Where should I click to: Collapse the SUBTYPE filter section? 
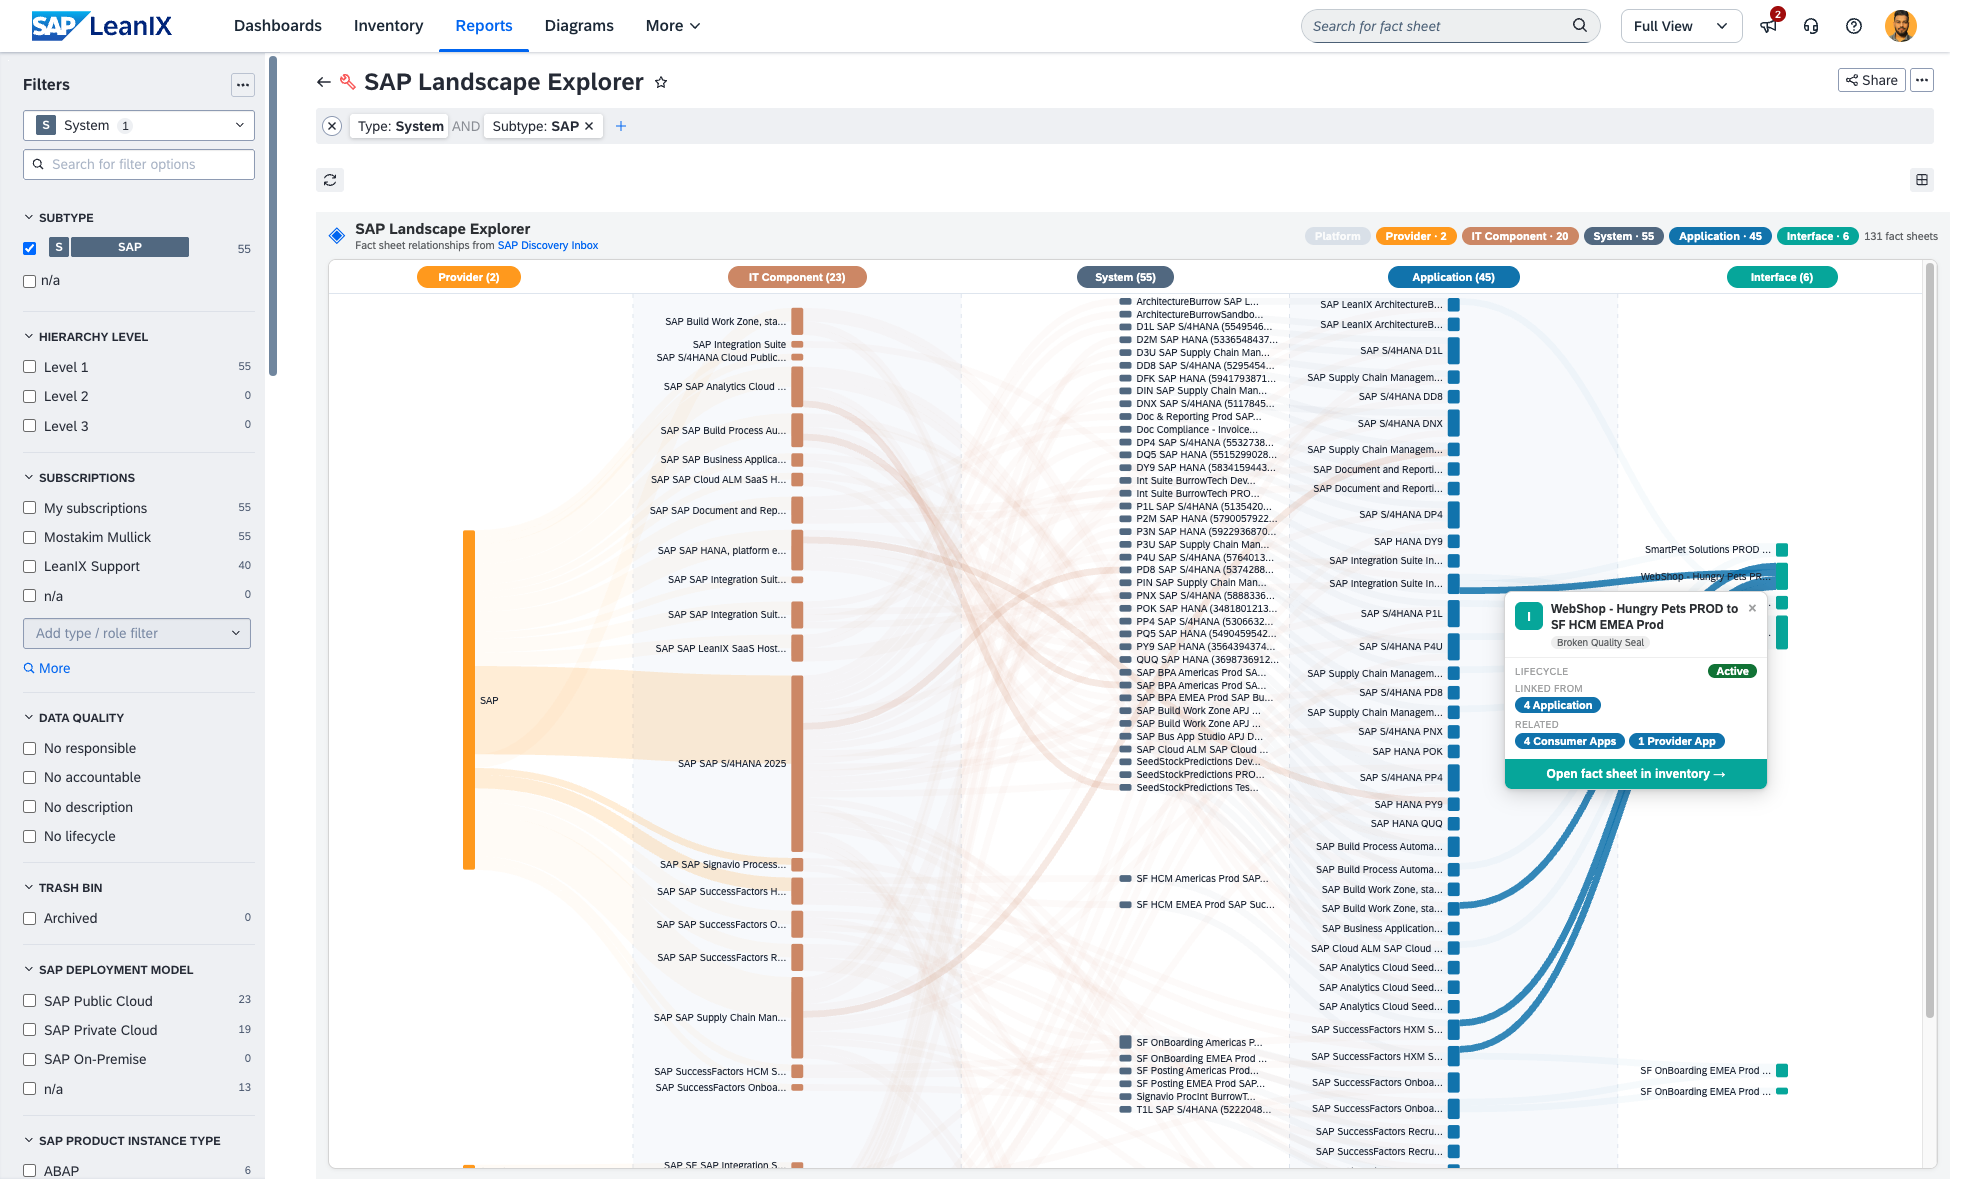(29, 217)
